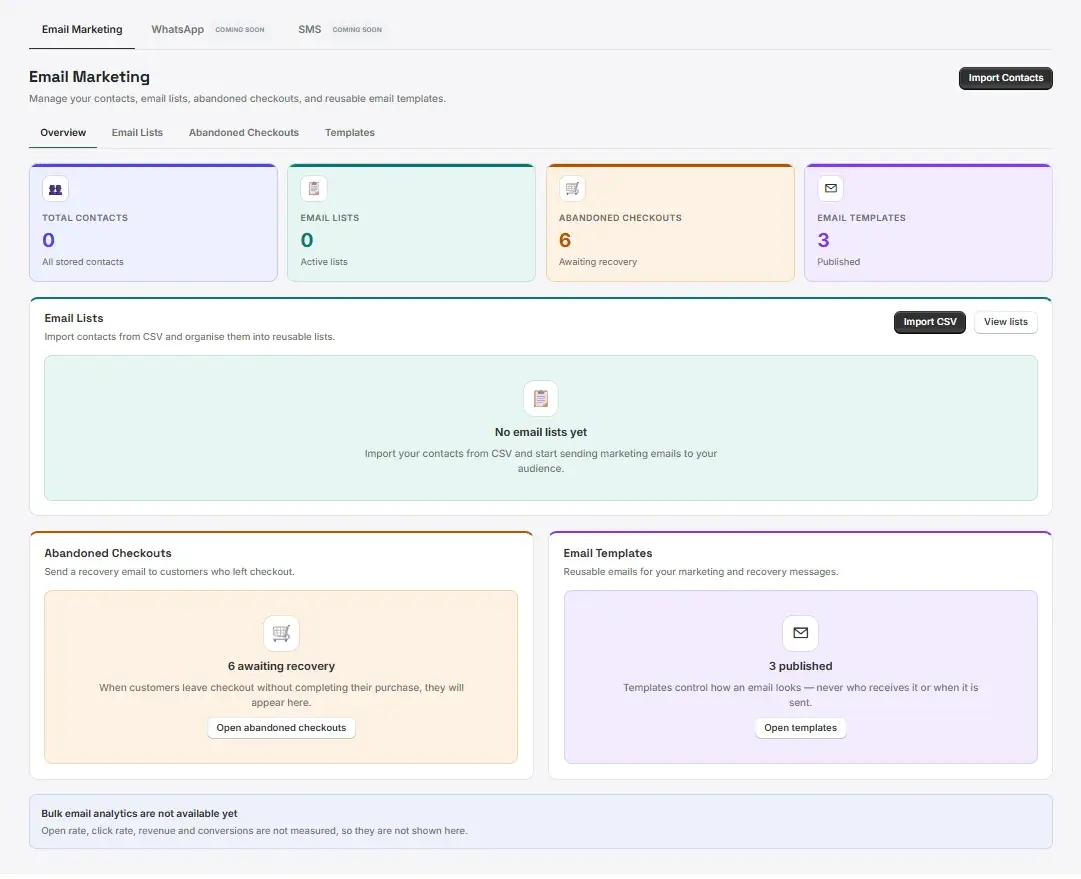The width and height of the screenshot is (1081, 879).
Task: Click the 'Email Marketing' page heading
Action: pyautogui.click(x=90, y=77)
